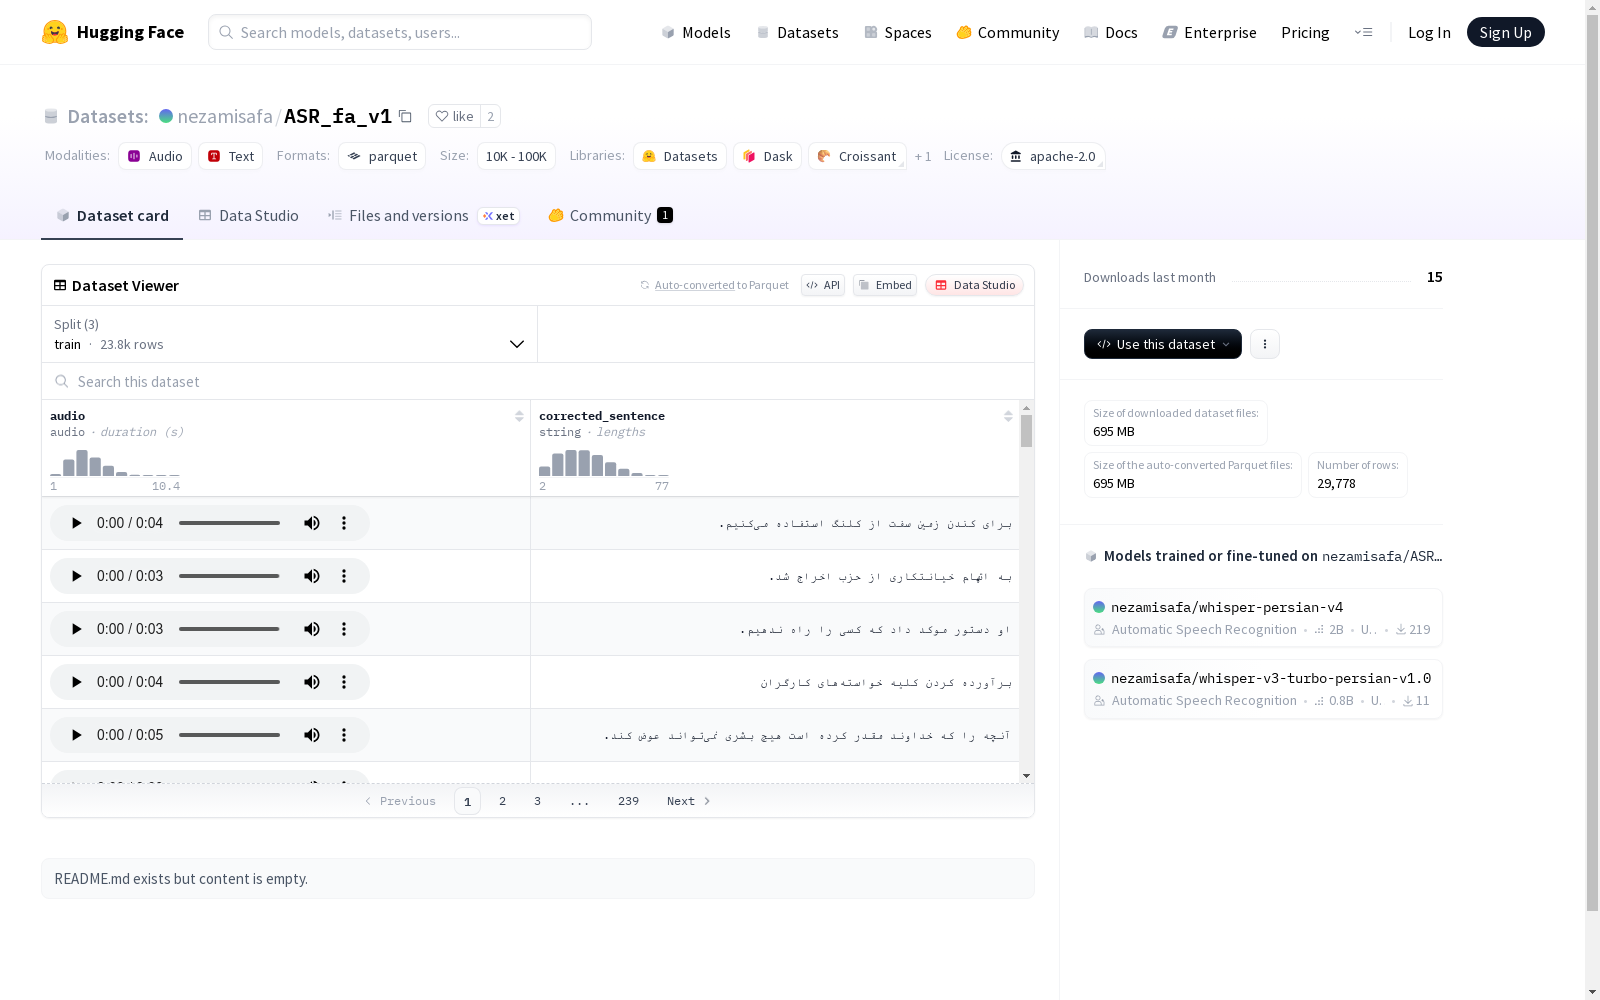This screenshot has height=1000, width=1600.
Task: Sort by the audio column
Action: click(x=519, y=416)
